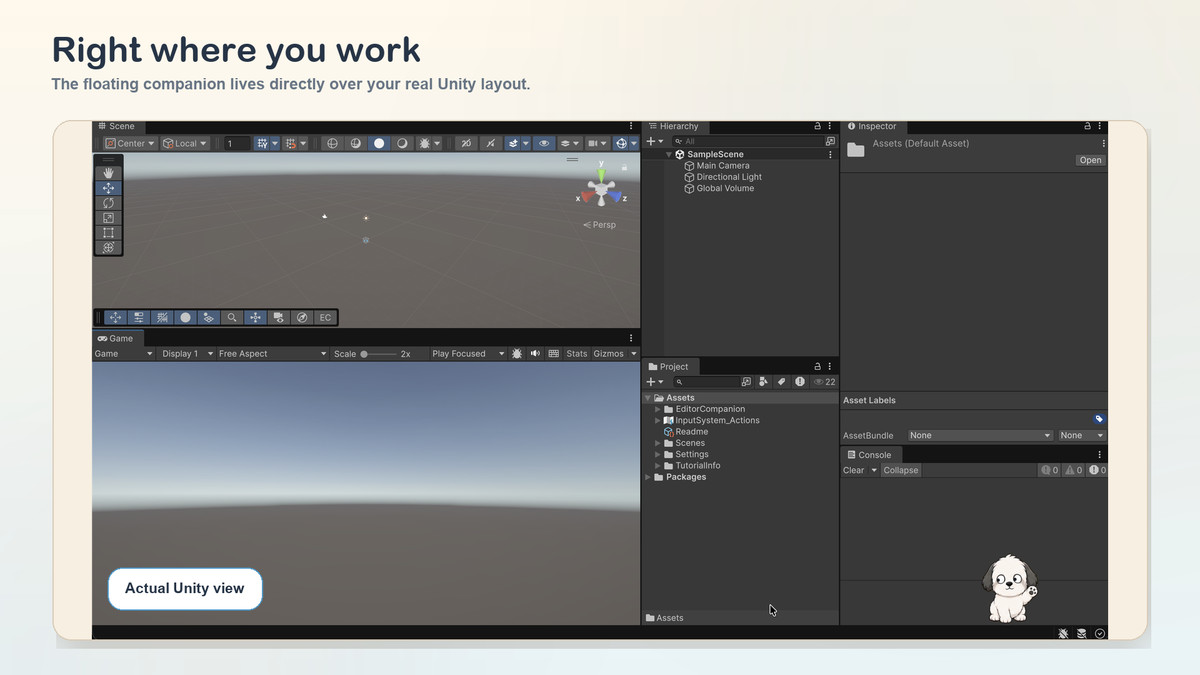Click the camera overlay icon in bottom toolbar
The width and height of the screenshot is (1200, 675).
coord(279,317)
